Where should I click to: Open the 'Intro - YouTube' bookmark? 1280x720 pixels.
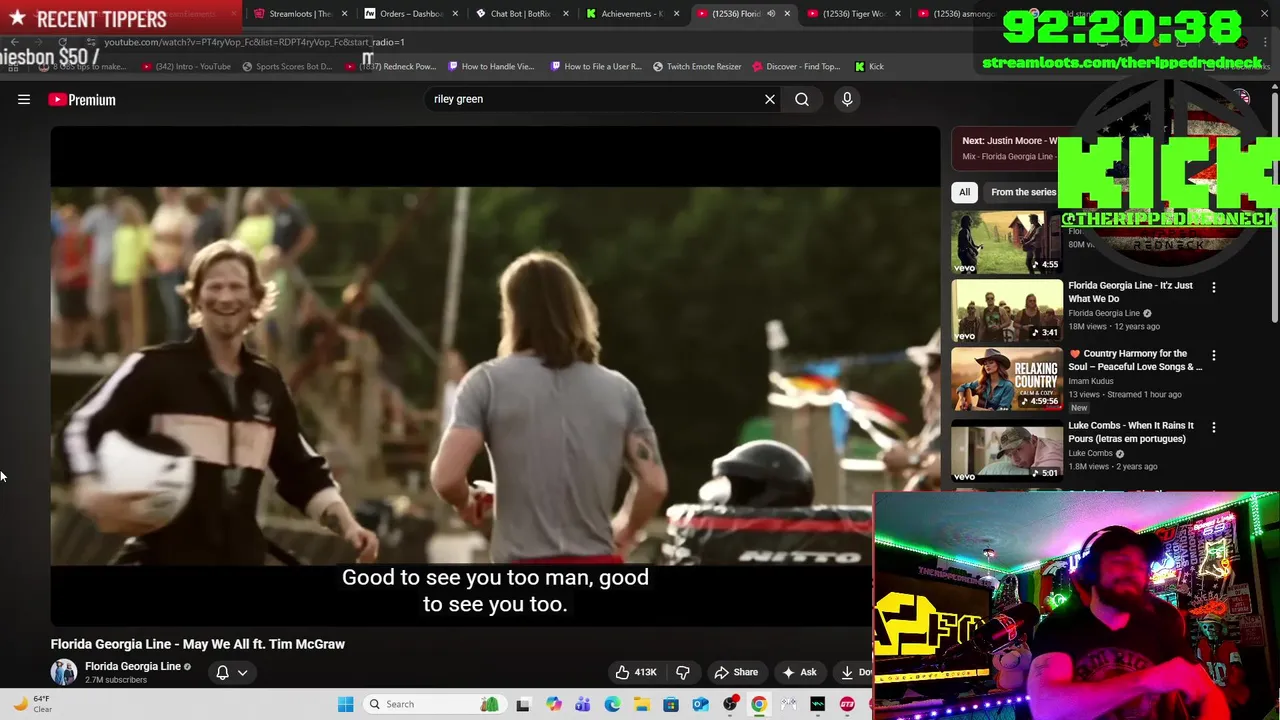pos(187,67)
